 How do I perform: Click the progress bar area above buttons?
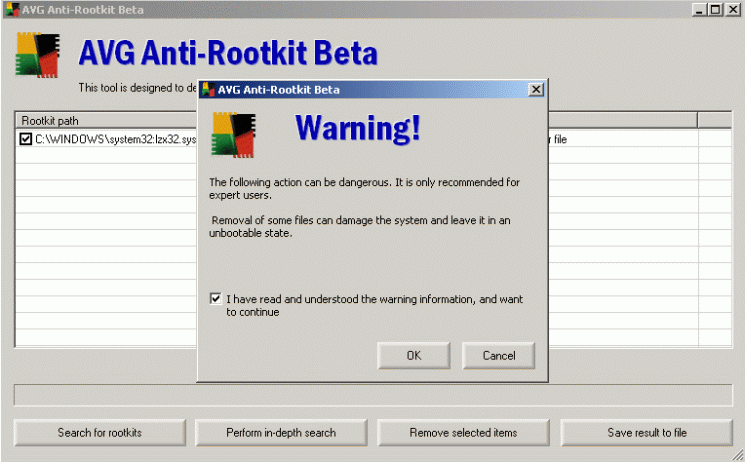[x=373, y=395]
